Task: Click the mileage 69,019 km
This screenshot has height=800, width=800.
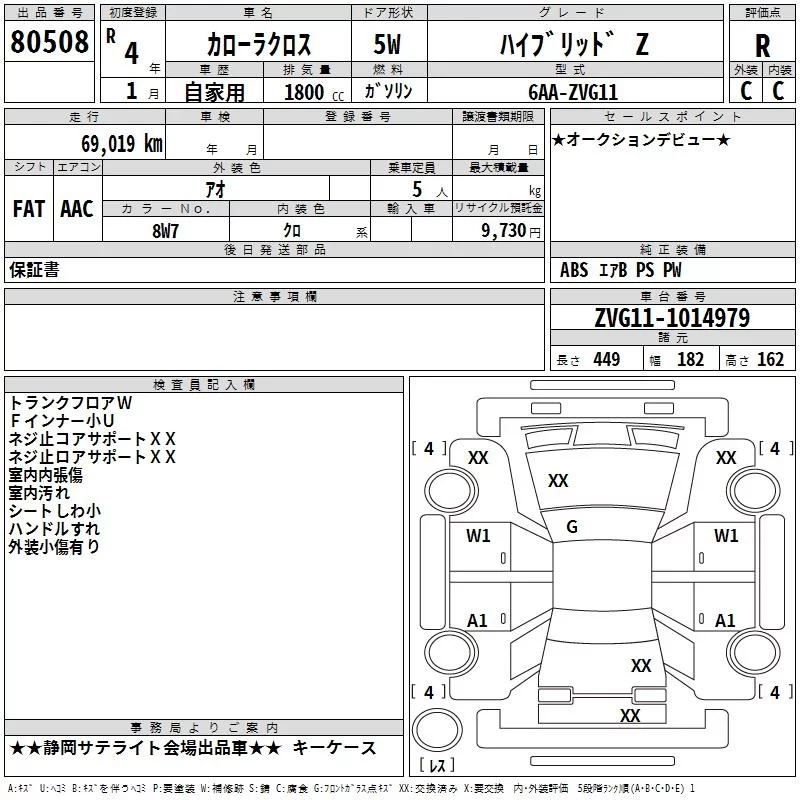Action: 122,144
